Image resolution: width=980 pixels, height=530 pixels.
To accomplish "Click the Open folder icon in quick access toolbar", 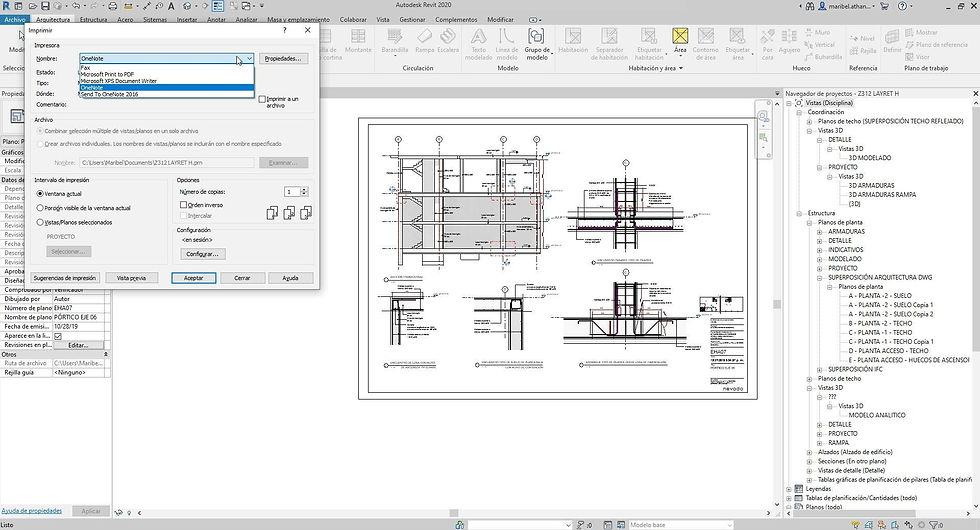I will pos(32,6).
